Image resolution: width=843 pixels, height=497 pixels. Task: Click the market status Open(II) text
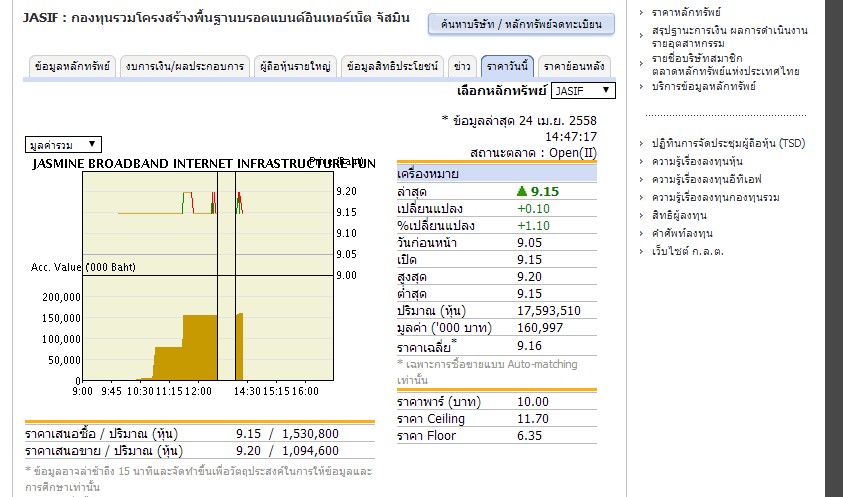[x=573, y=153]
